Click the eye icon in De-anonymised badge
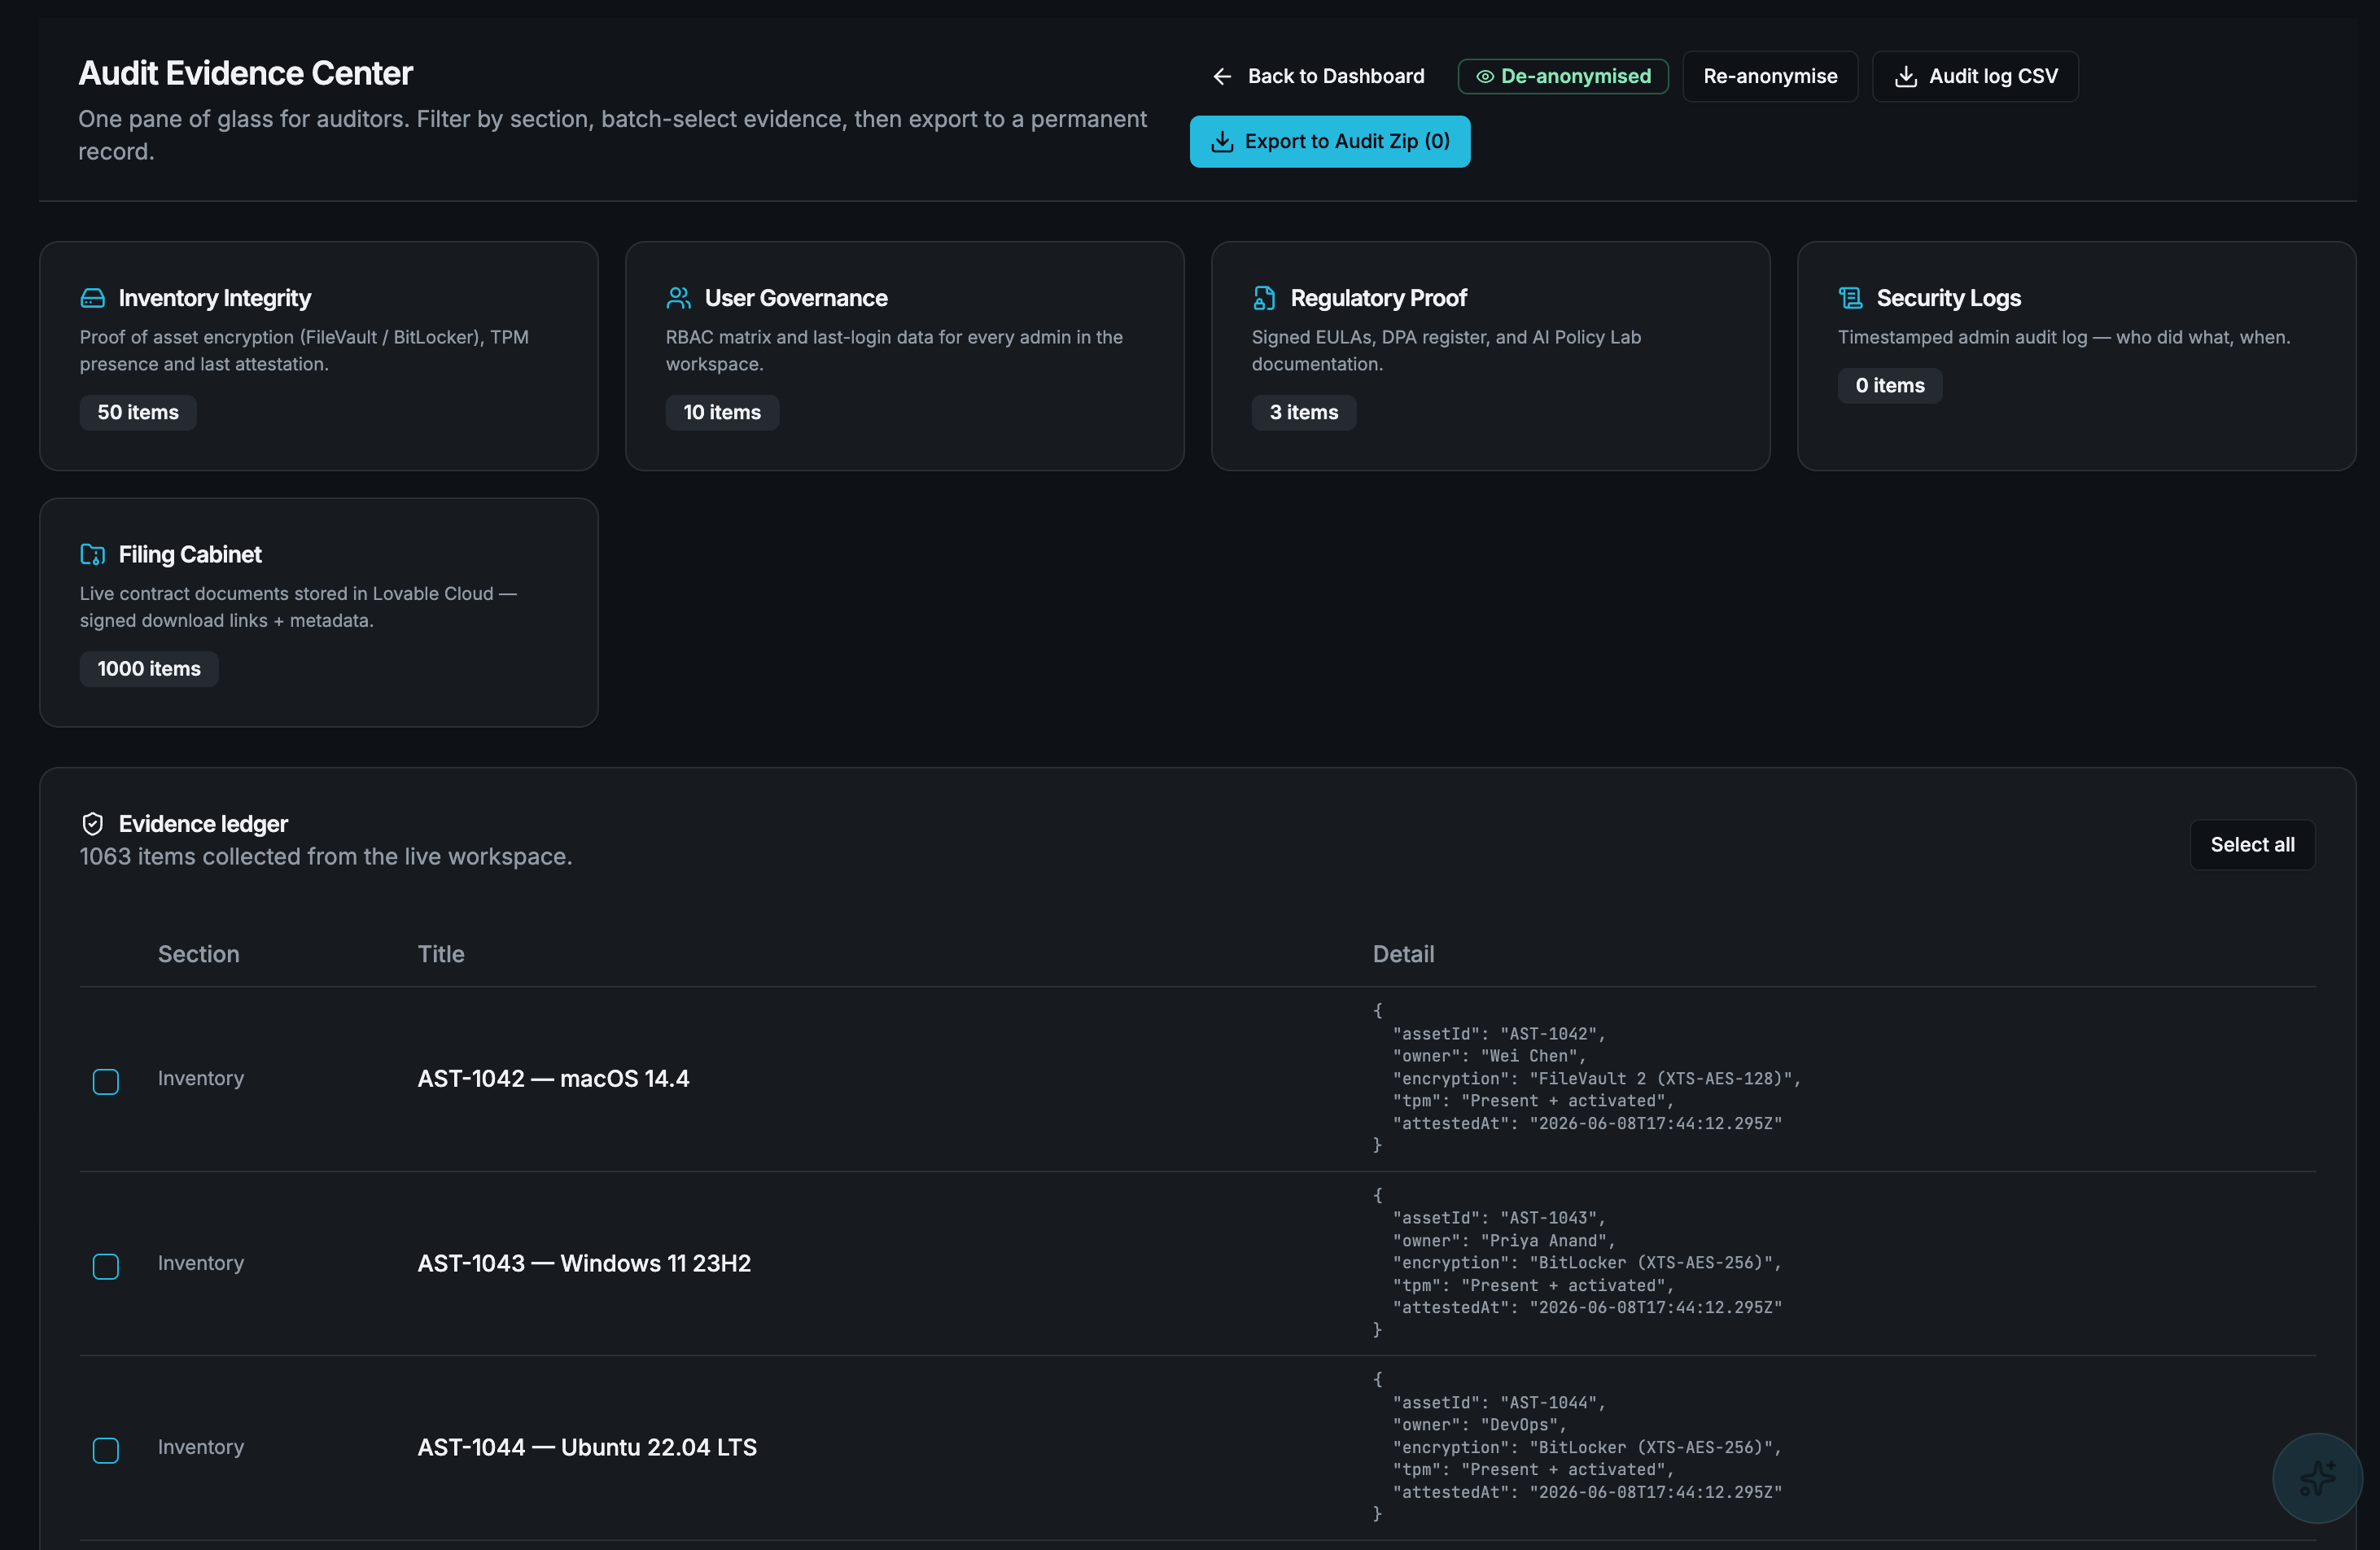This screenshot has height=1550, width=2380. pyautogui.click(x=1485, y=76)
